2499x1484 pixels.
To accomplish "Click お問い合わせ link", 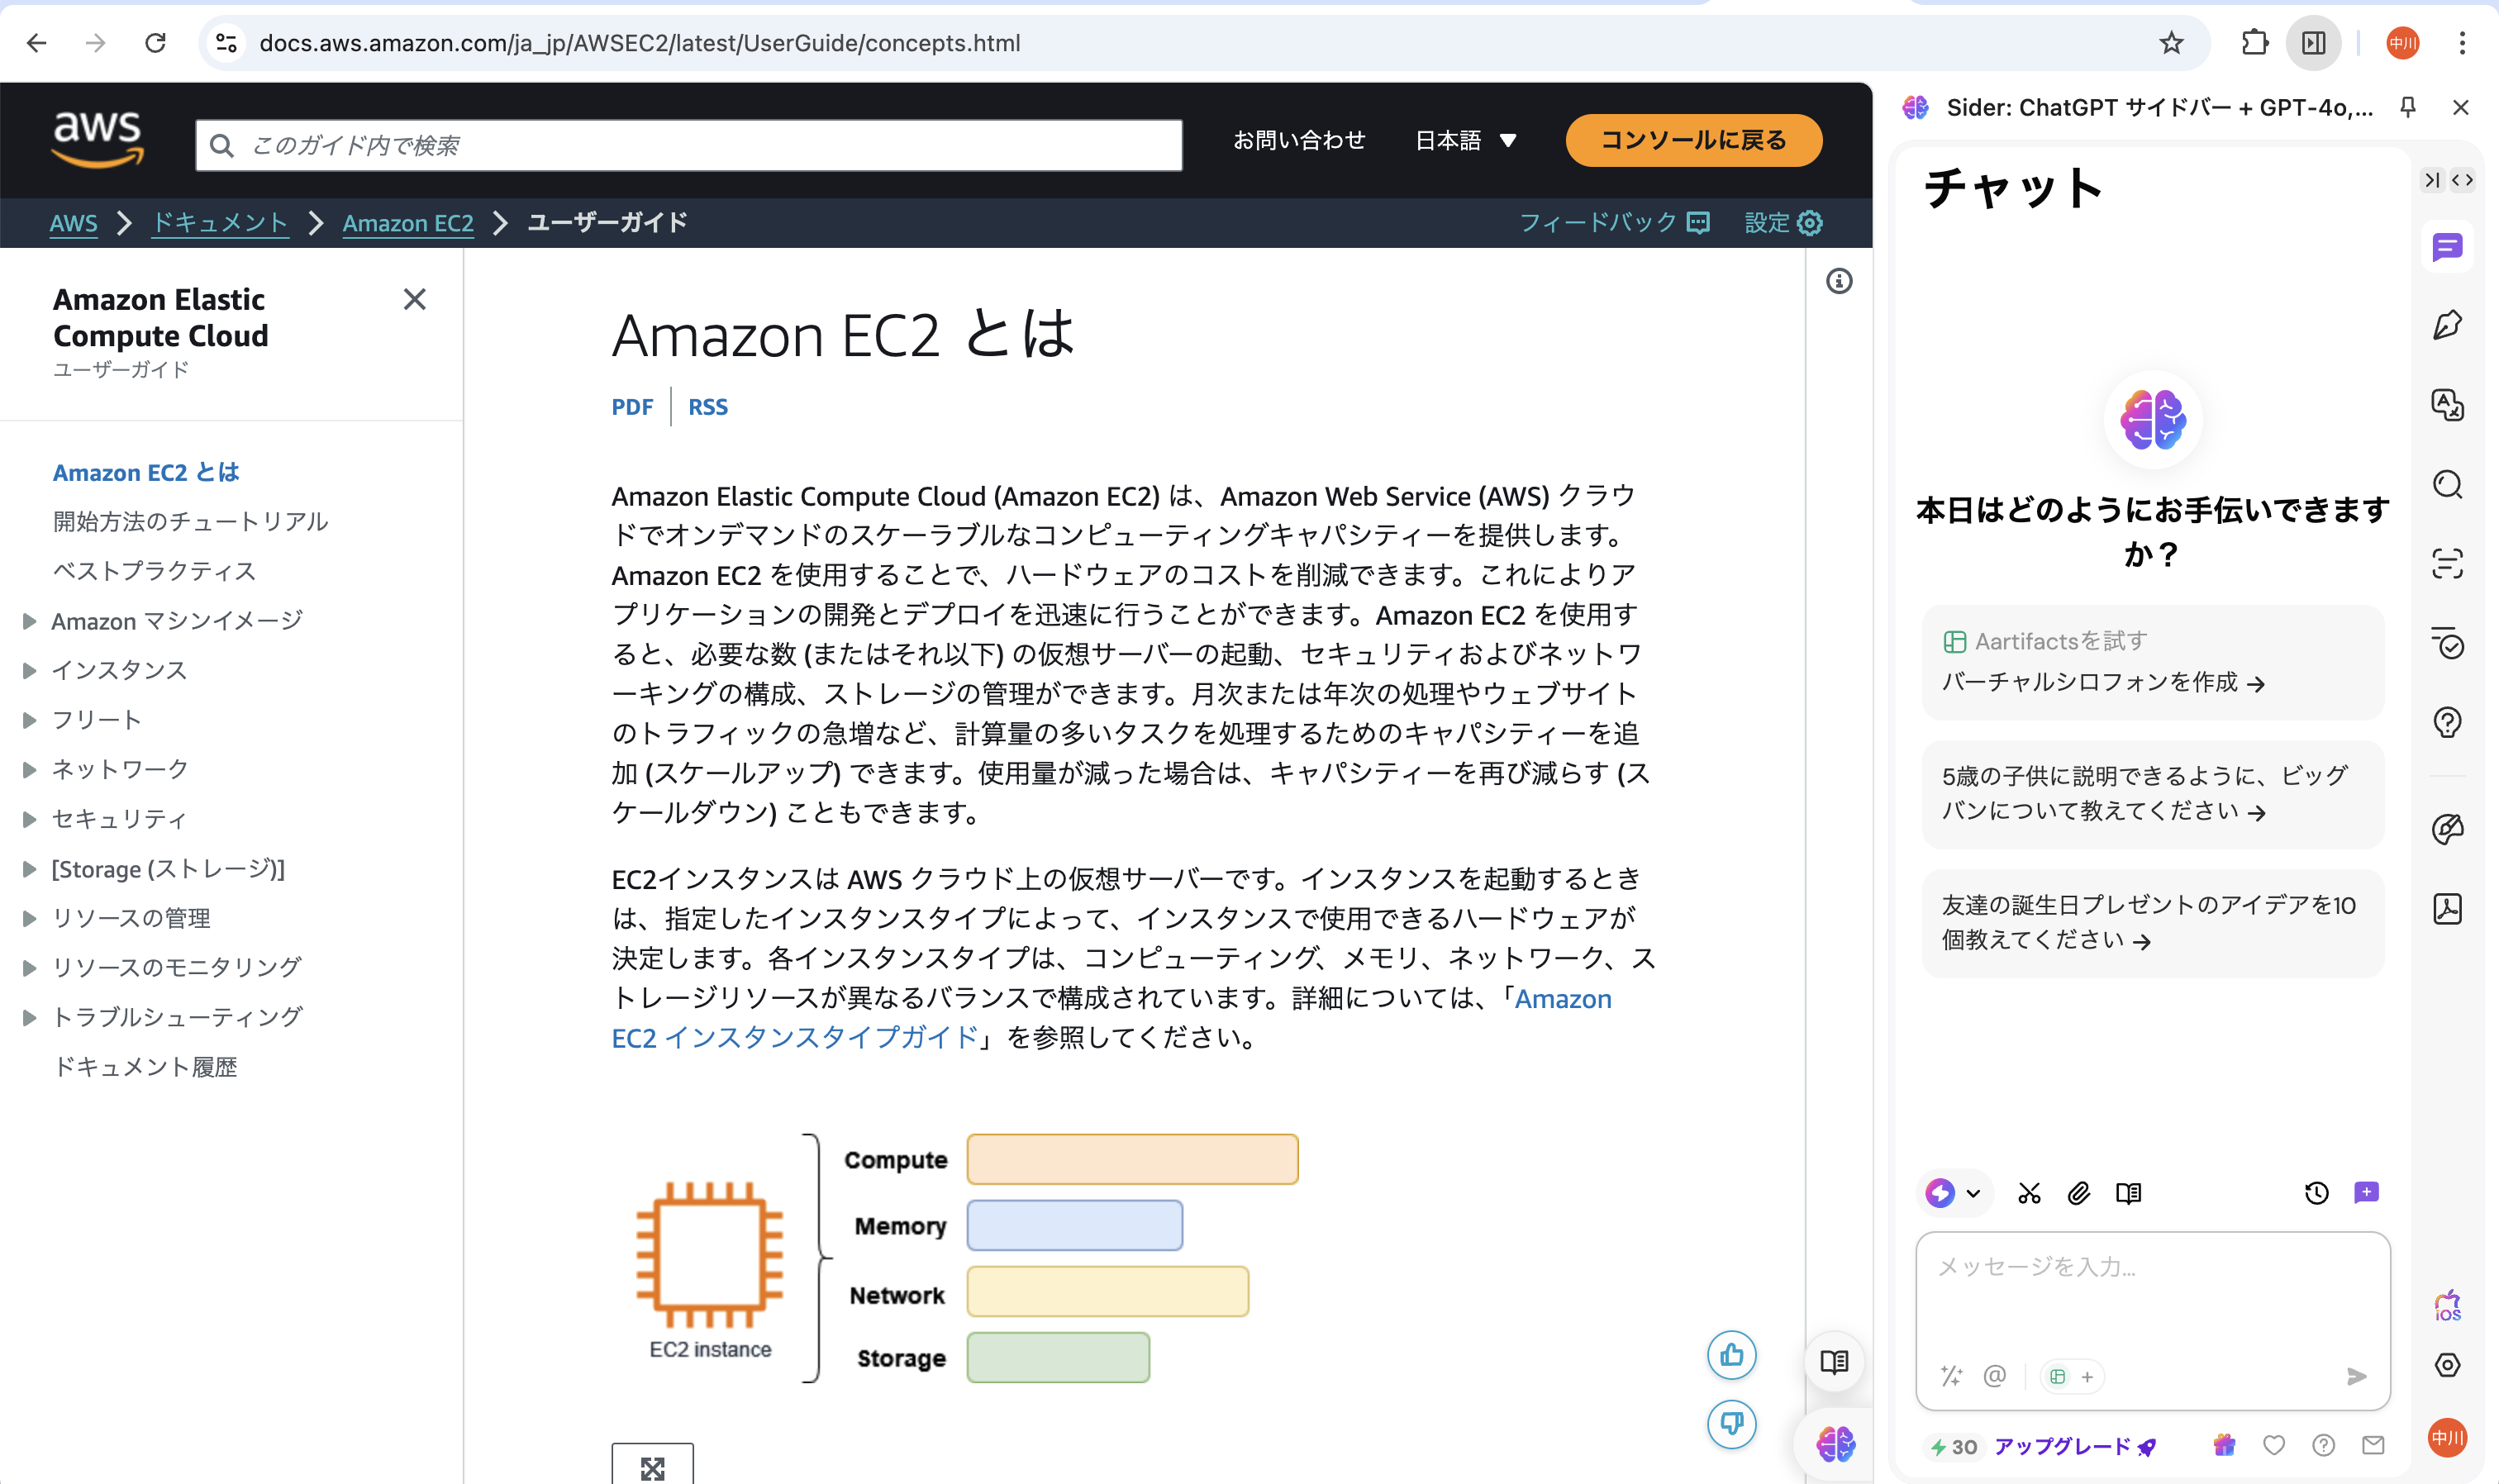I will (x=1299, y=140).
